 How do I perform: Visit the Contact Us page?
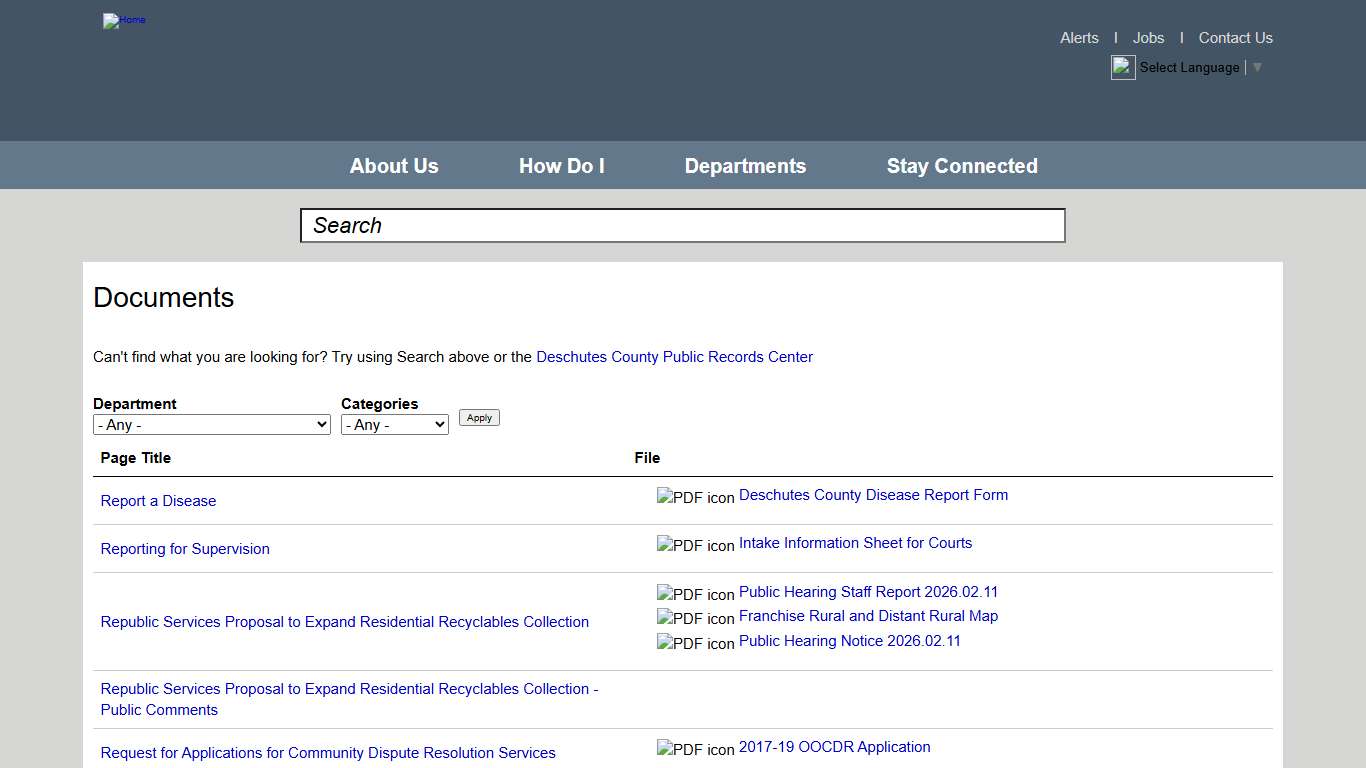point(1235,38)
